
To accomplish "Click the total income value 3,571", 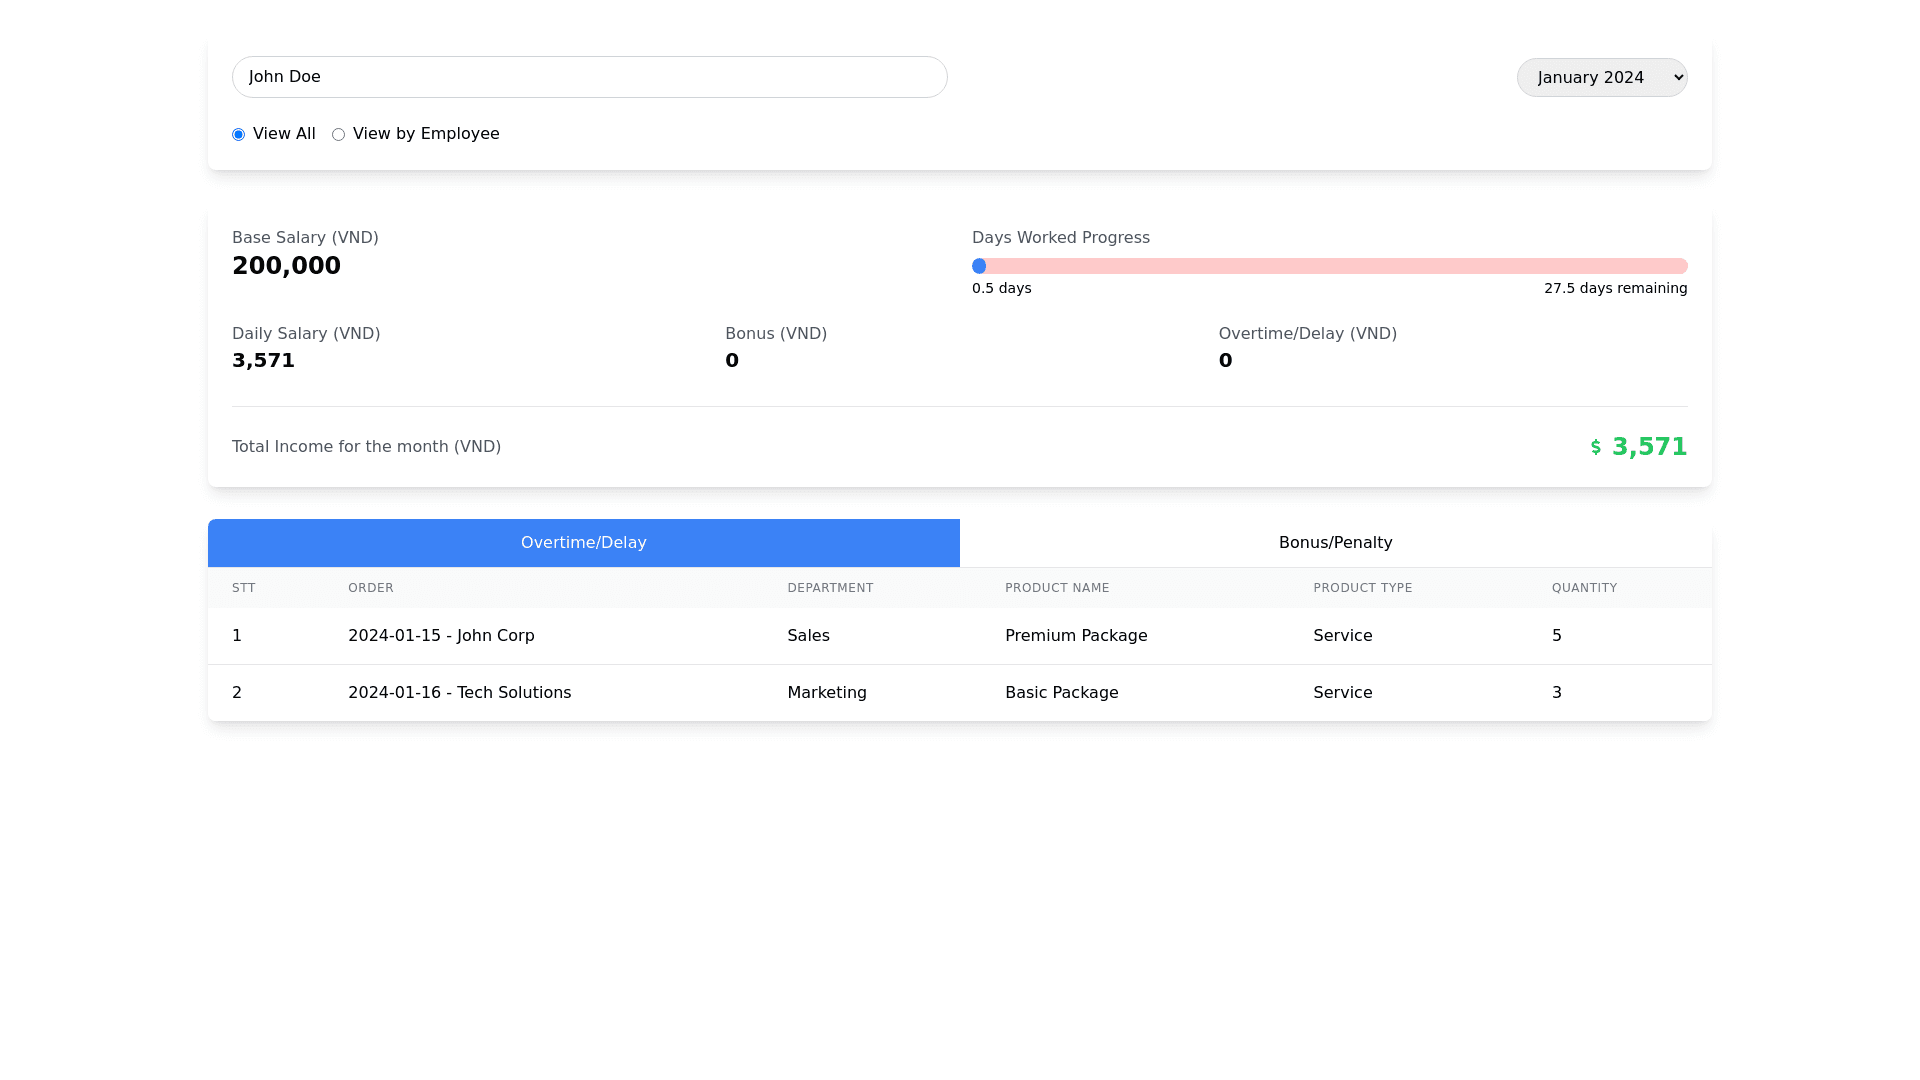I will click(x=1649, y=447).
